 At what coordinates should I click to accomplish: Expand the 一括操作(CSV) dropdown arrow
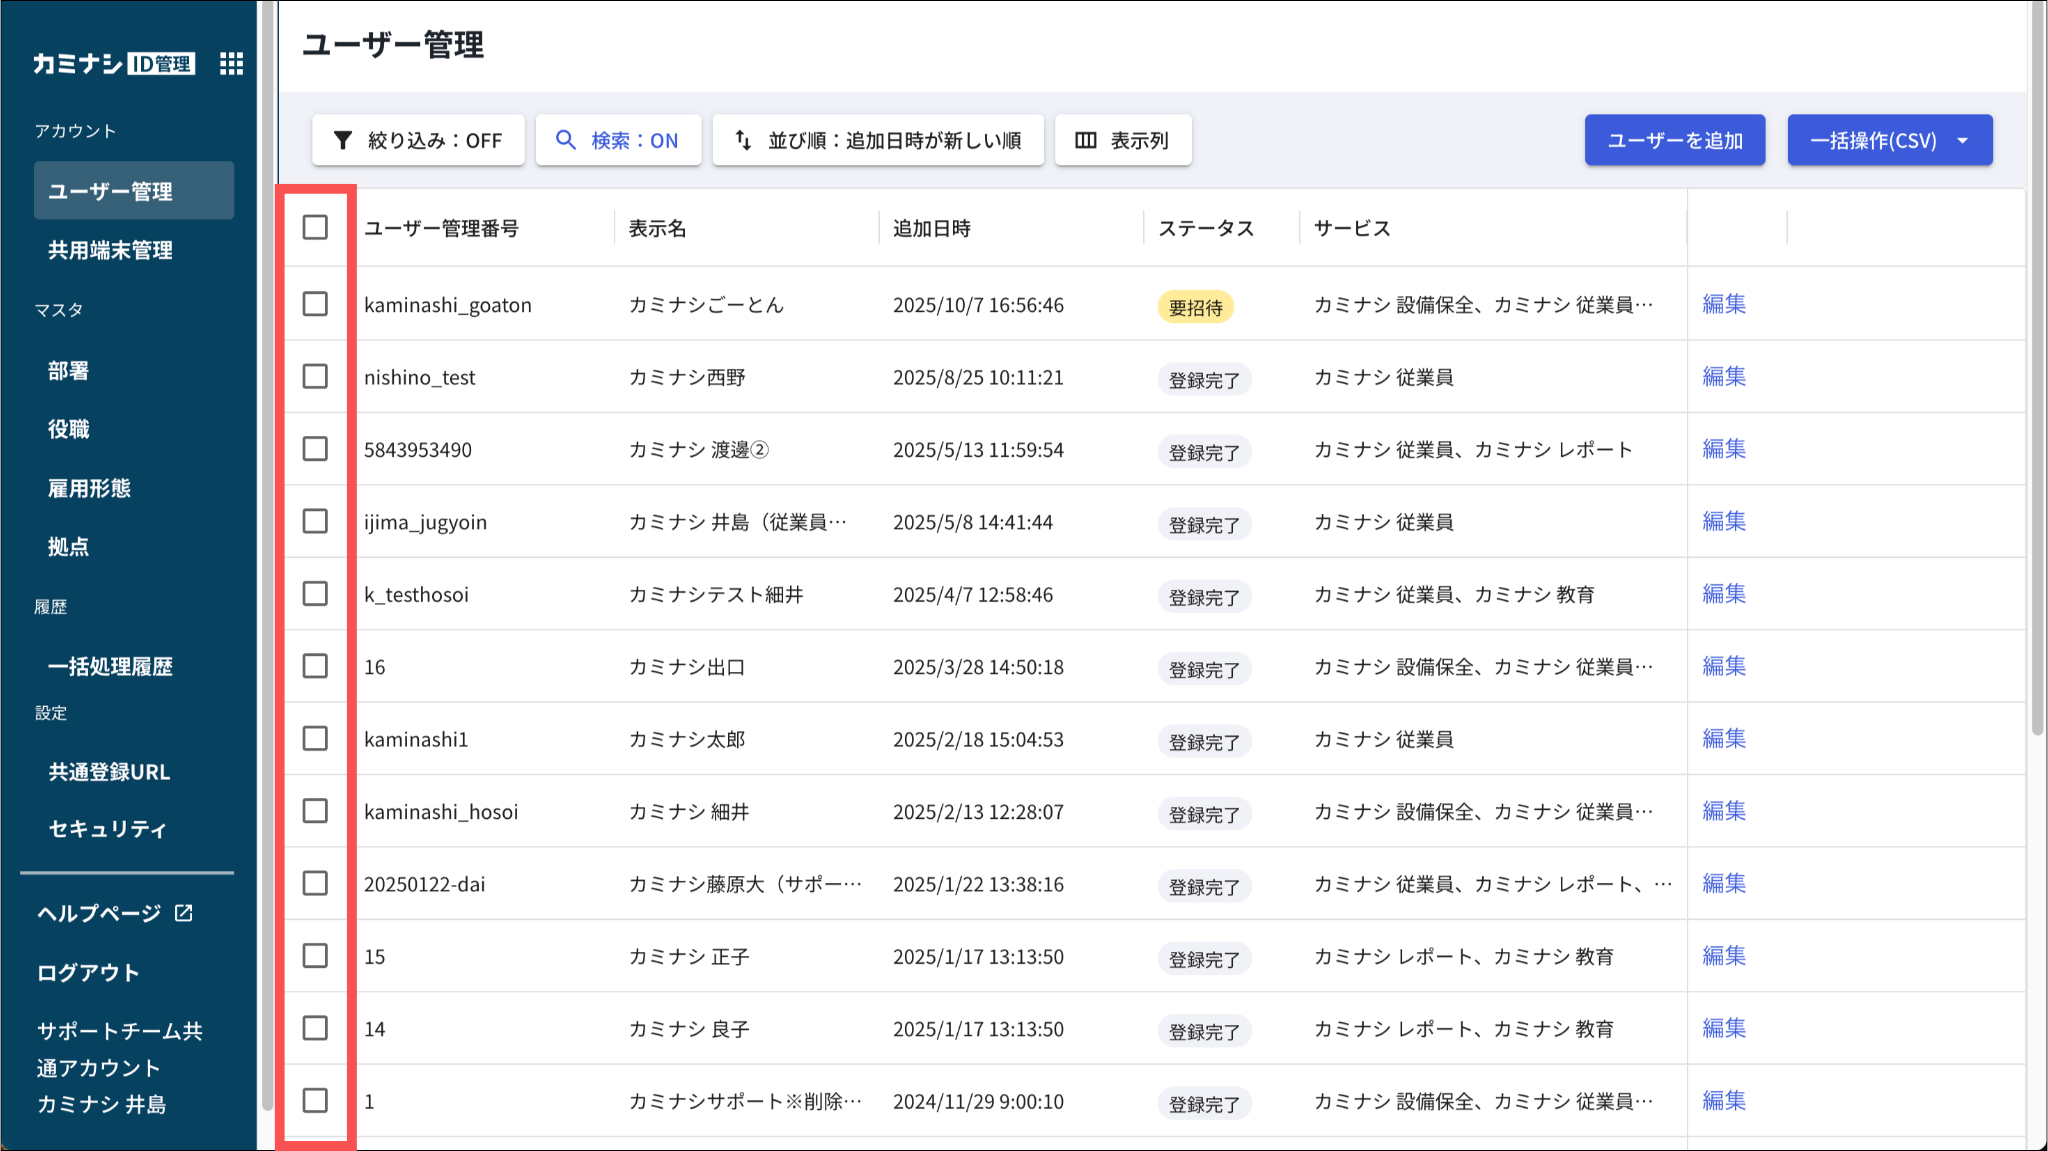click(1962, 140)
